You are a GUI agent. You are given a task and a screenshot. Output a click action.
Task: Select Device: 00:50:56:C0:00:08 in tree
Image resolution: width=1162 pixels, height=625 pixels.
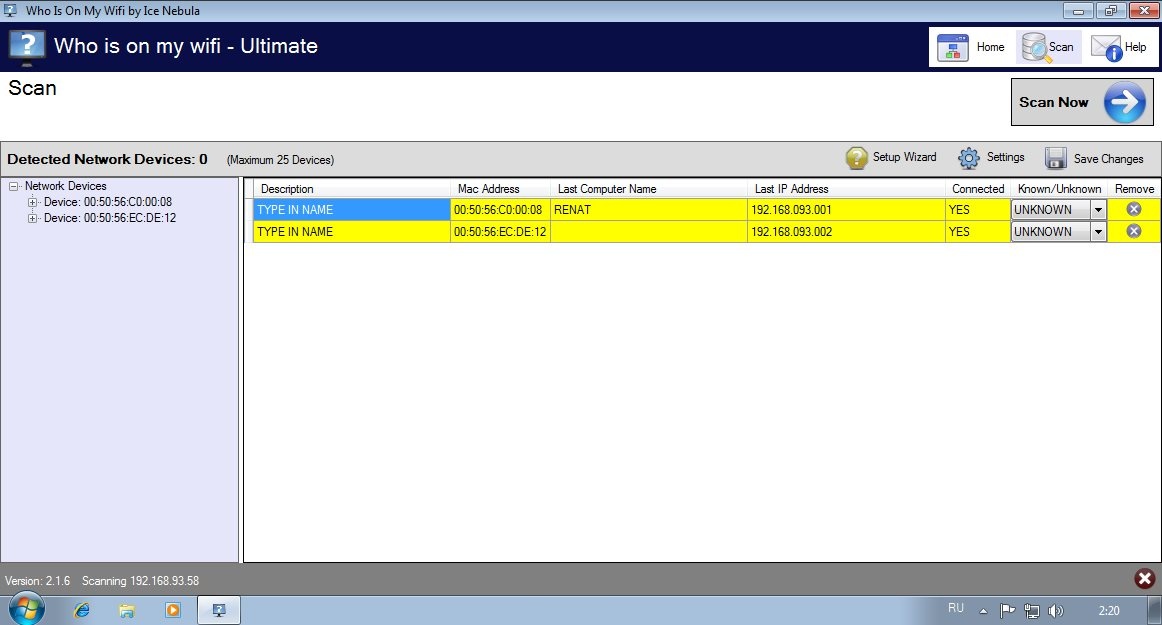tap(107, 202)
